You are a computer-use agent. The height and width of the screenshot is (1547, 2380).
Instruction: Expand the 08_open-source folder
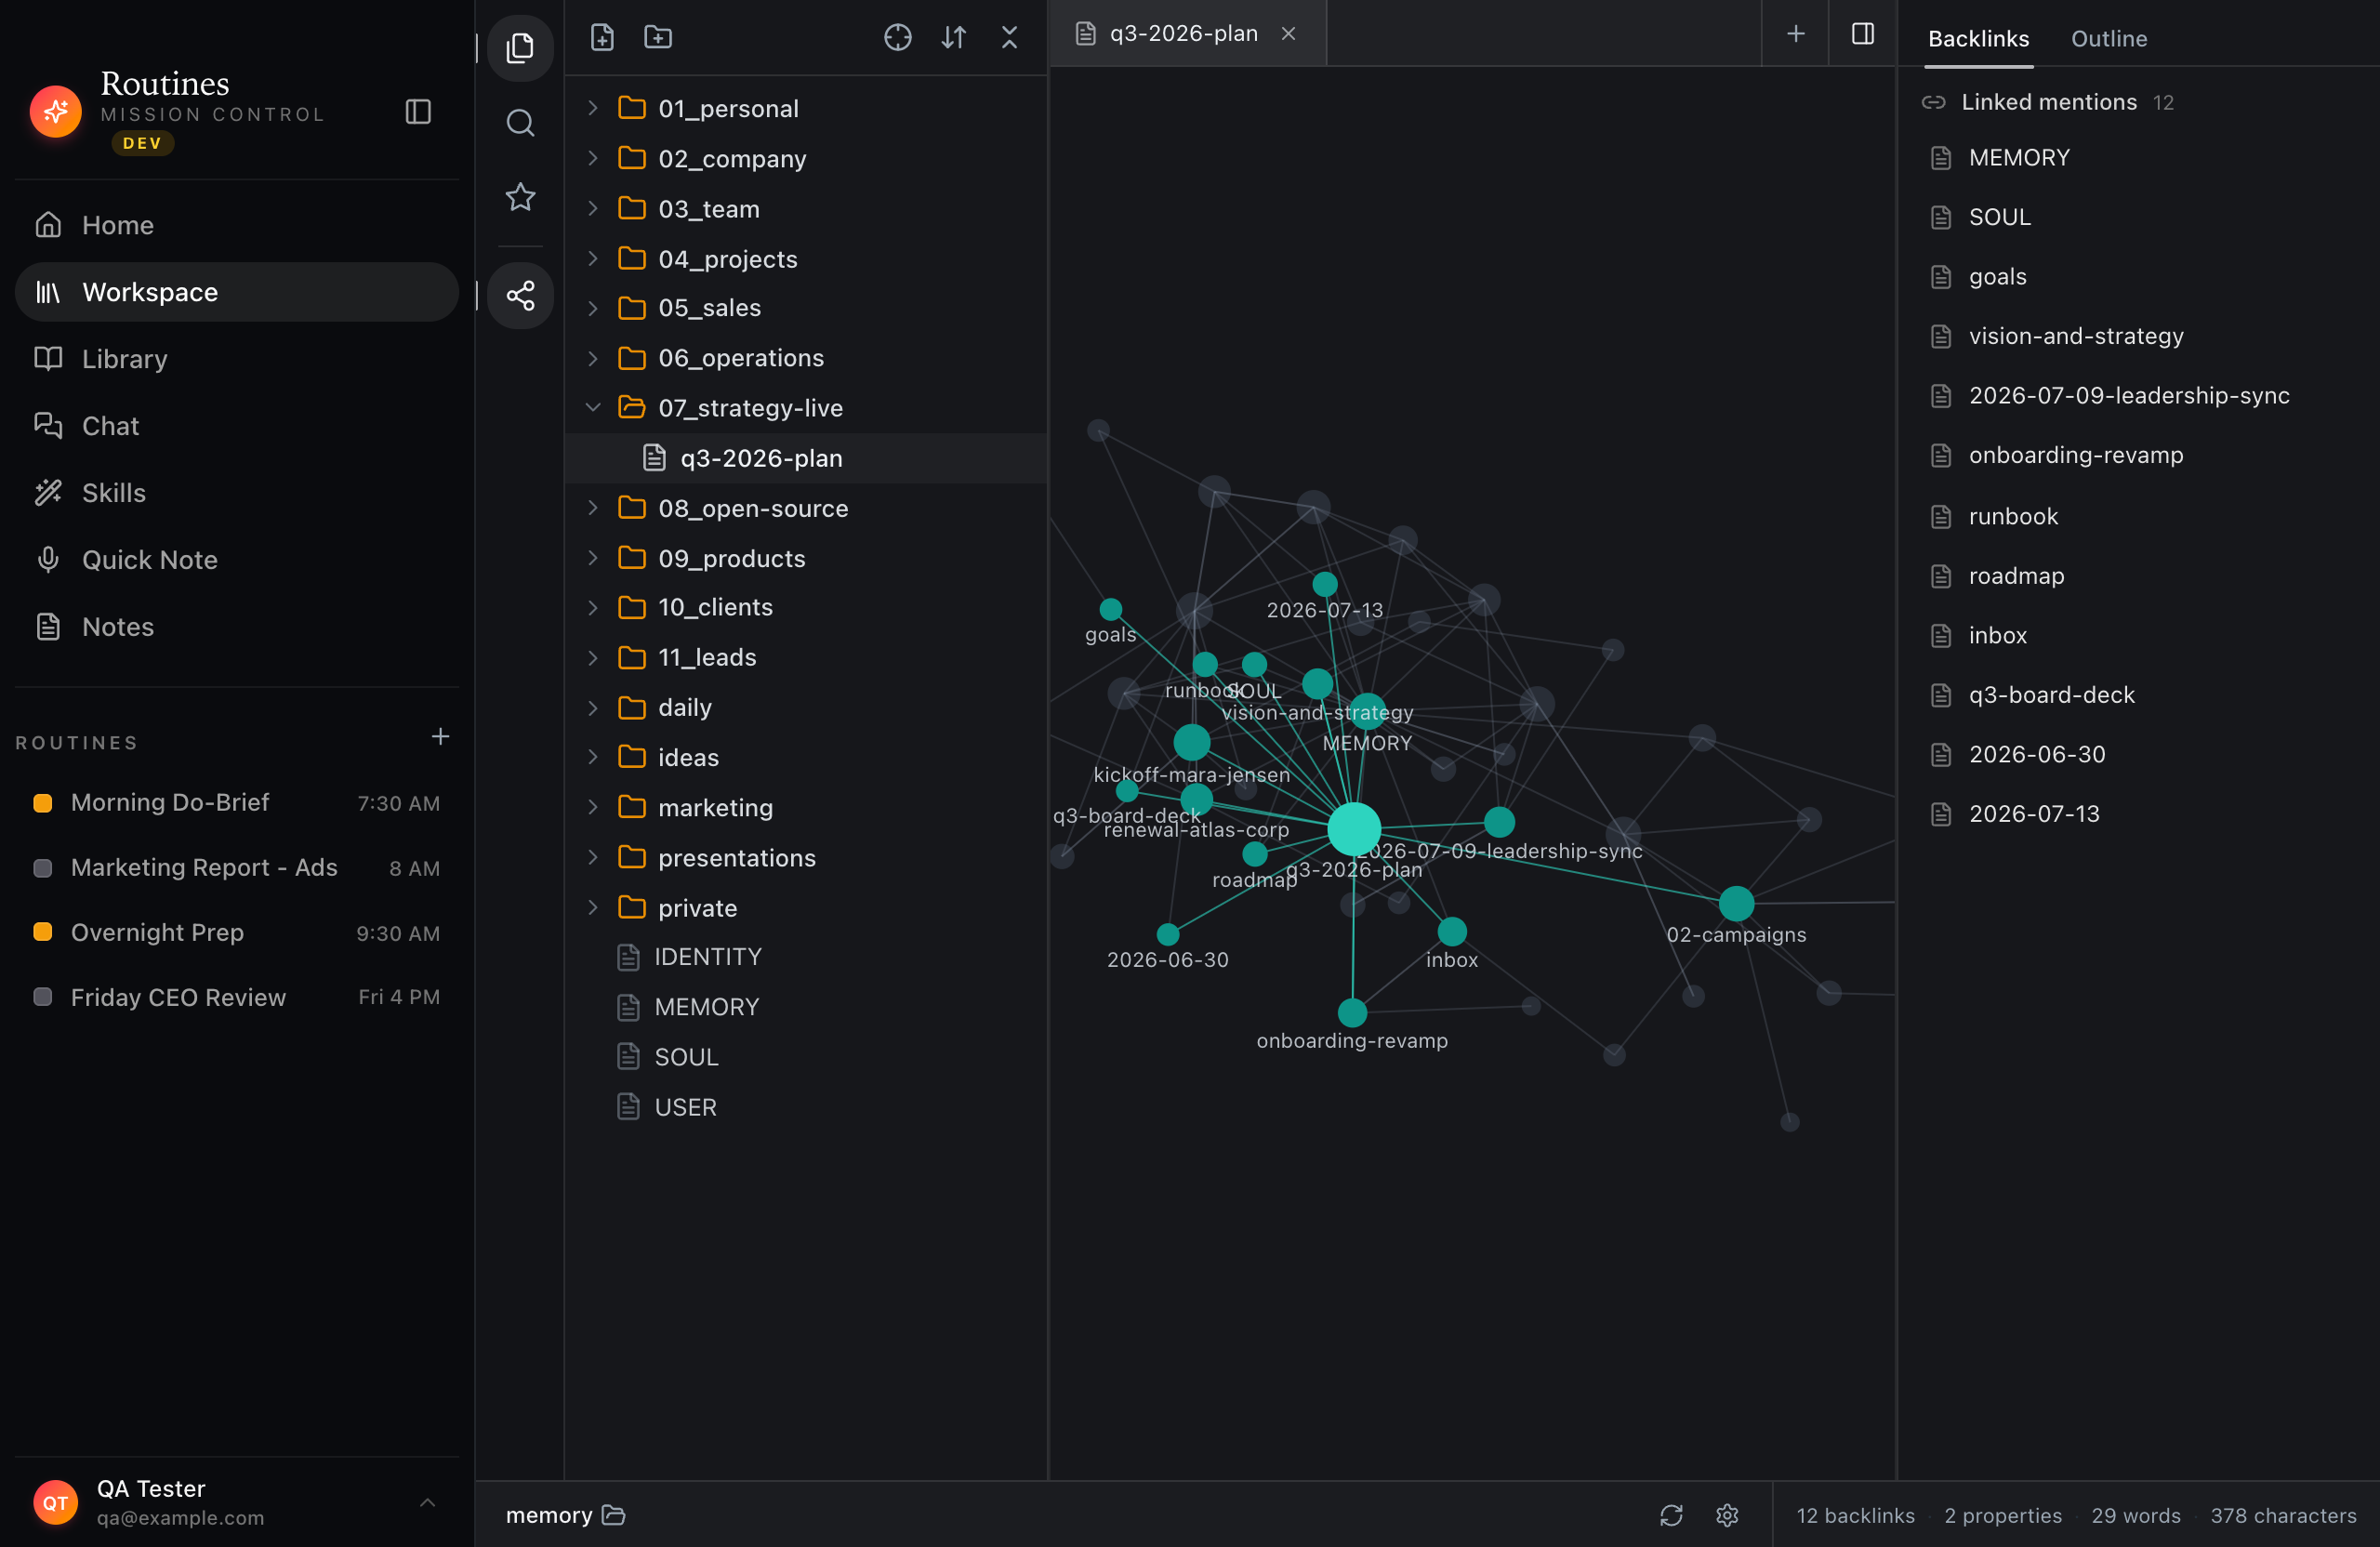tap(806, 508)
